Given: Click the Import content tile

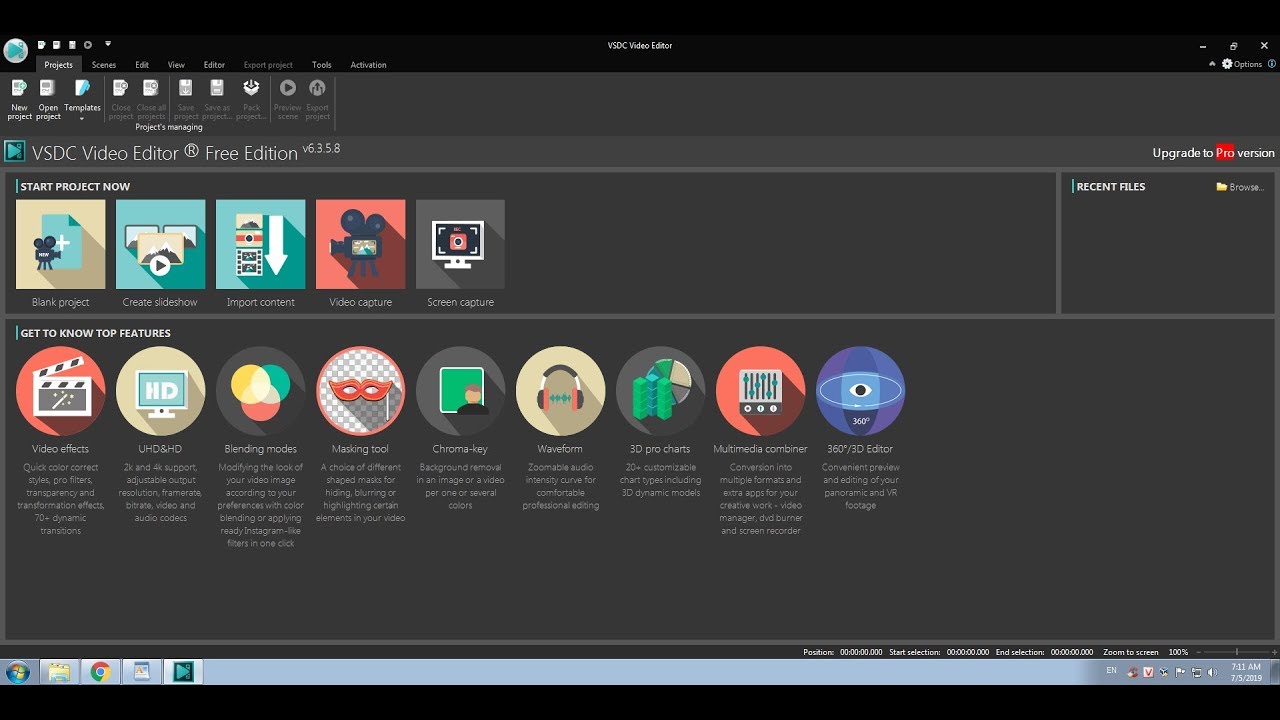Looking at the screenshot, I should point(260,244).
